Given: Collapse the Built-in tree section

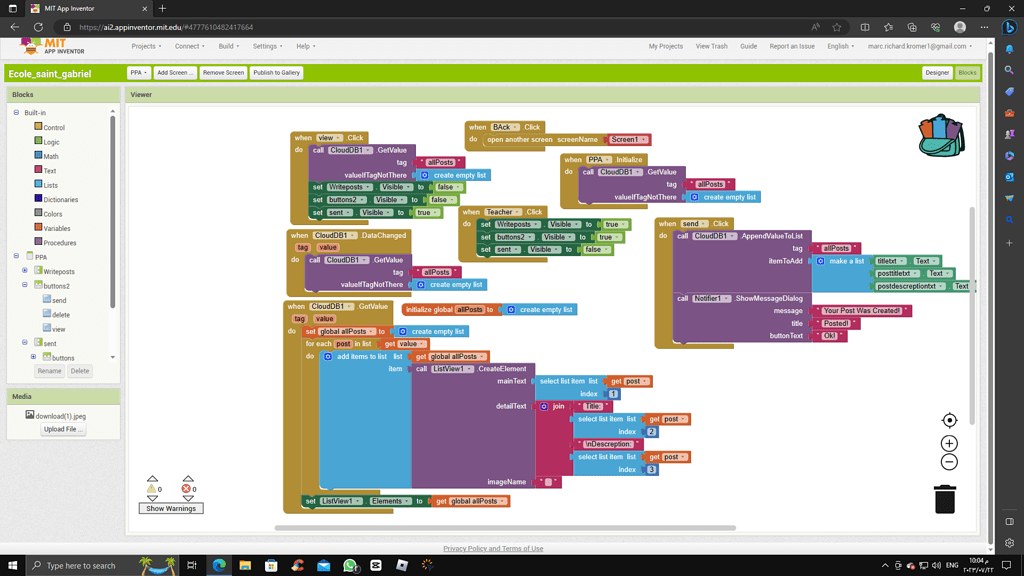Looking at the screenshot, I should click(16, 113).
